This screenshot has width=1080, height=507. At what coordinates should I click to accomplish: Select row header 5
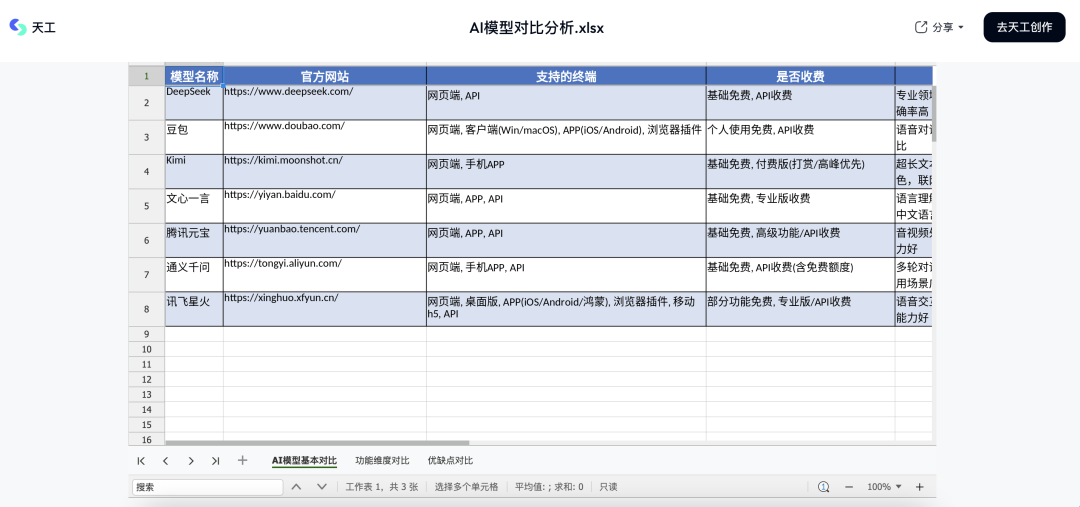[x=146, y=206]
